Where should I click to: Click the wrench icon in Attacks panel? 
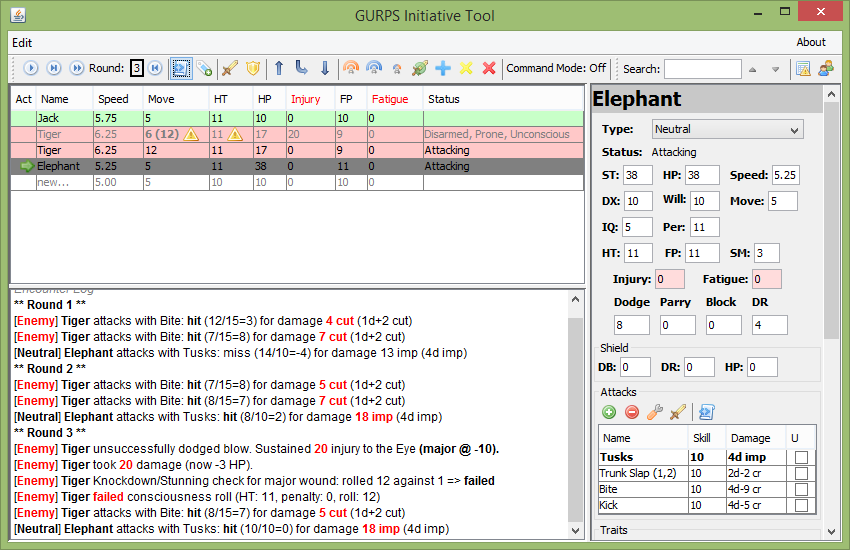point(655,412)
